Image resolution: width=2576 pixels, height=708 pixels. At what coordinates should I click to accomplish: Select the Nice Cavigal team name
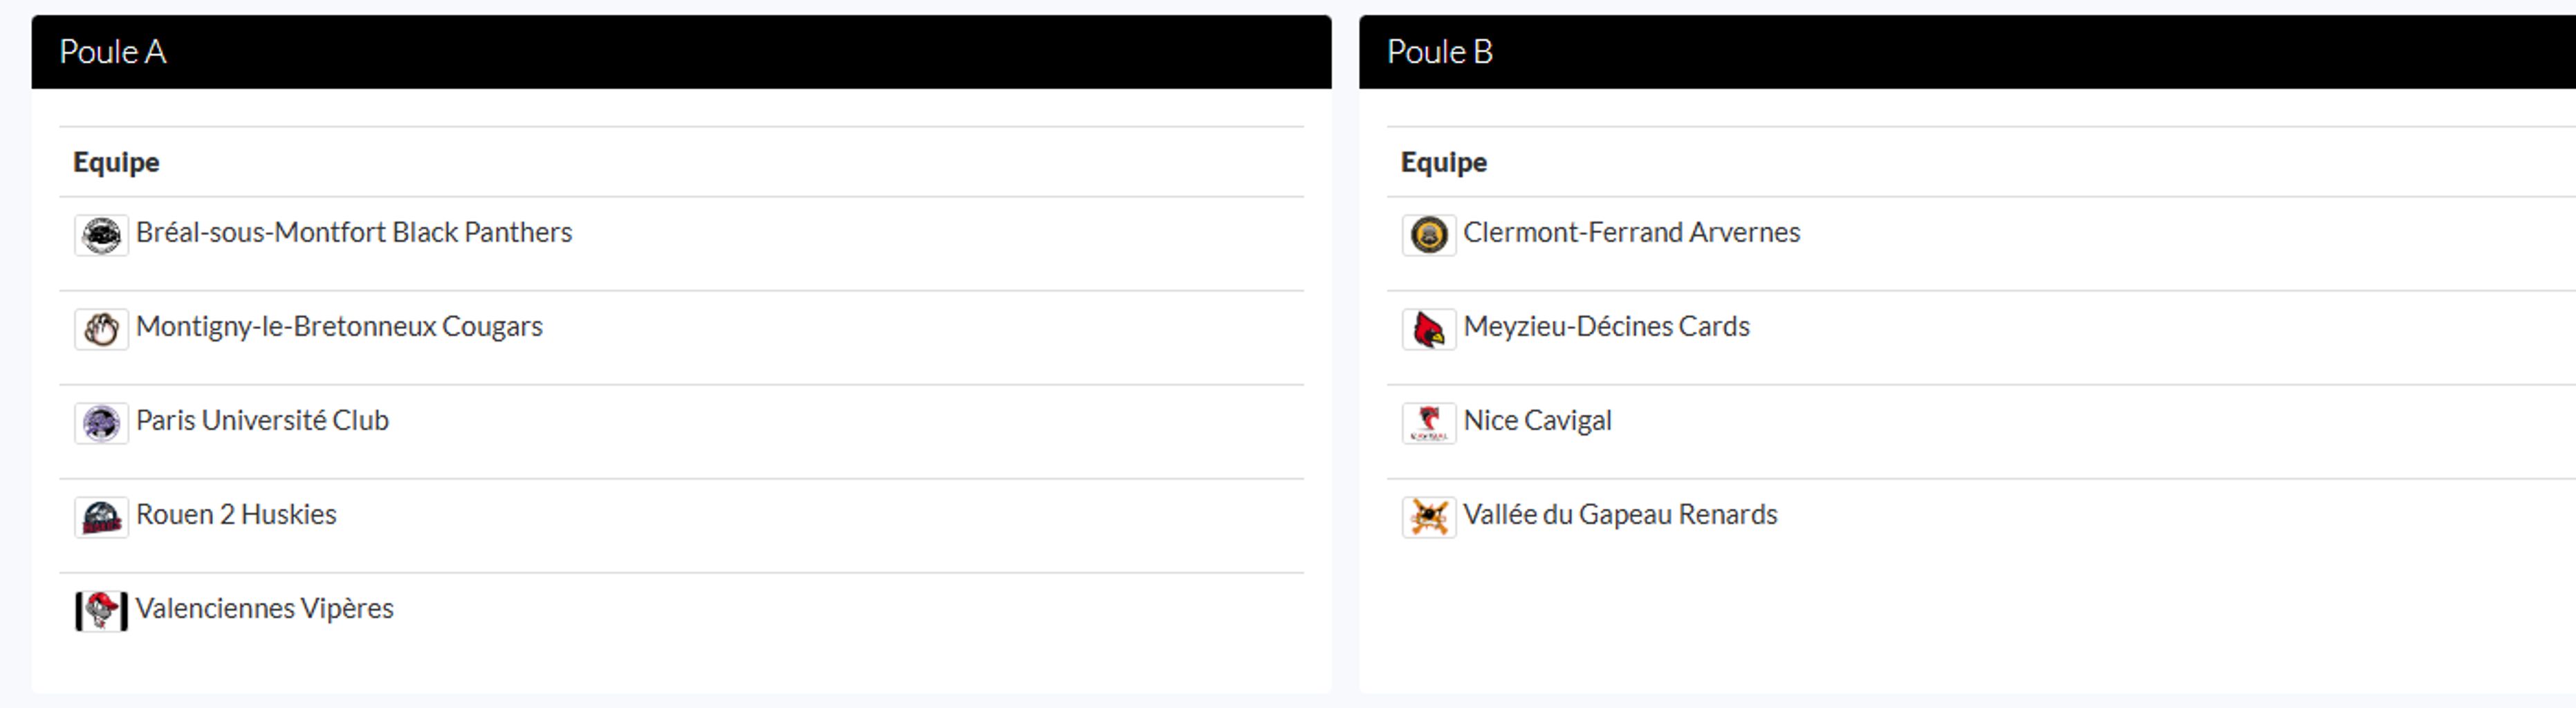pyautogui.click(x=1537, y=420)
